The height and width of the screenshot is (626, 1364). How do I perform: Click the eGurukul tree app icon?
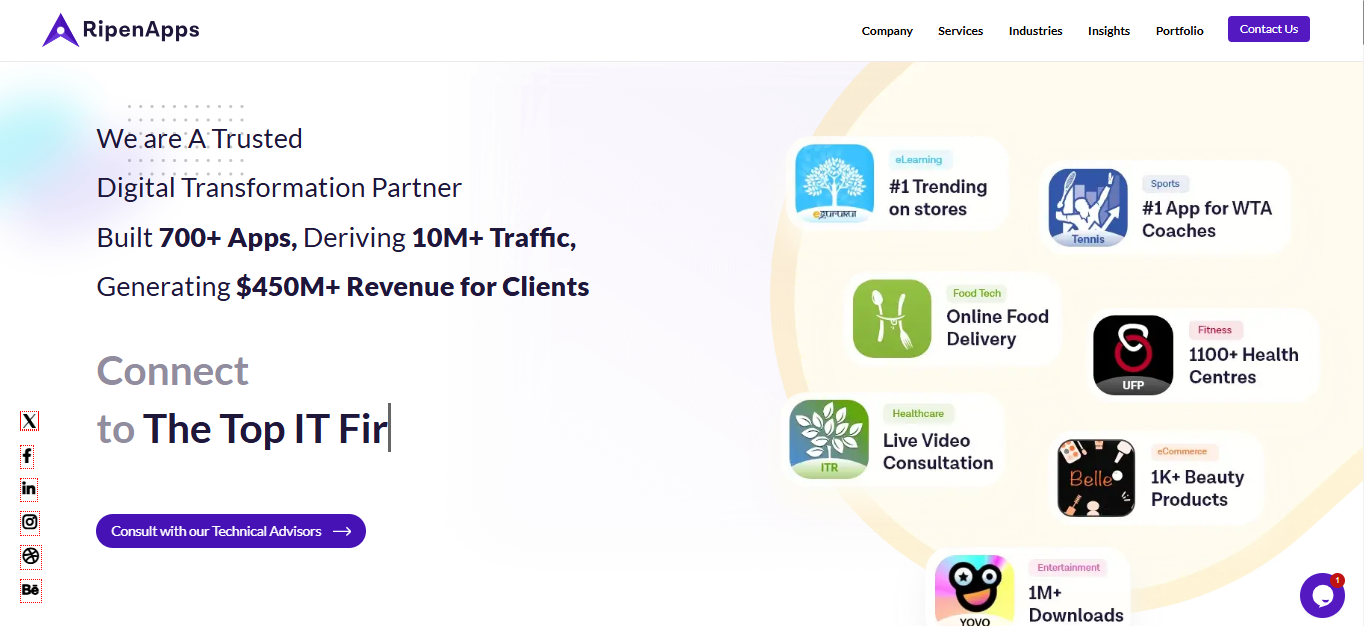click(835, 184)
